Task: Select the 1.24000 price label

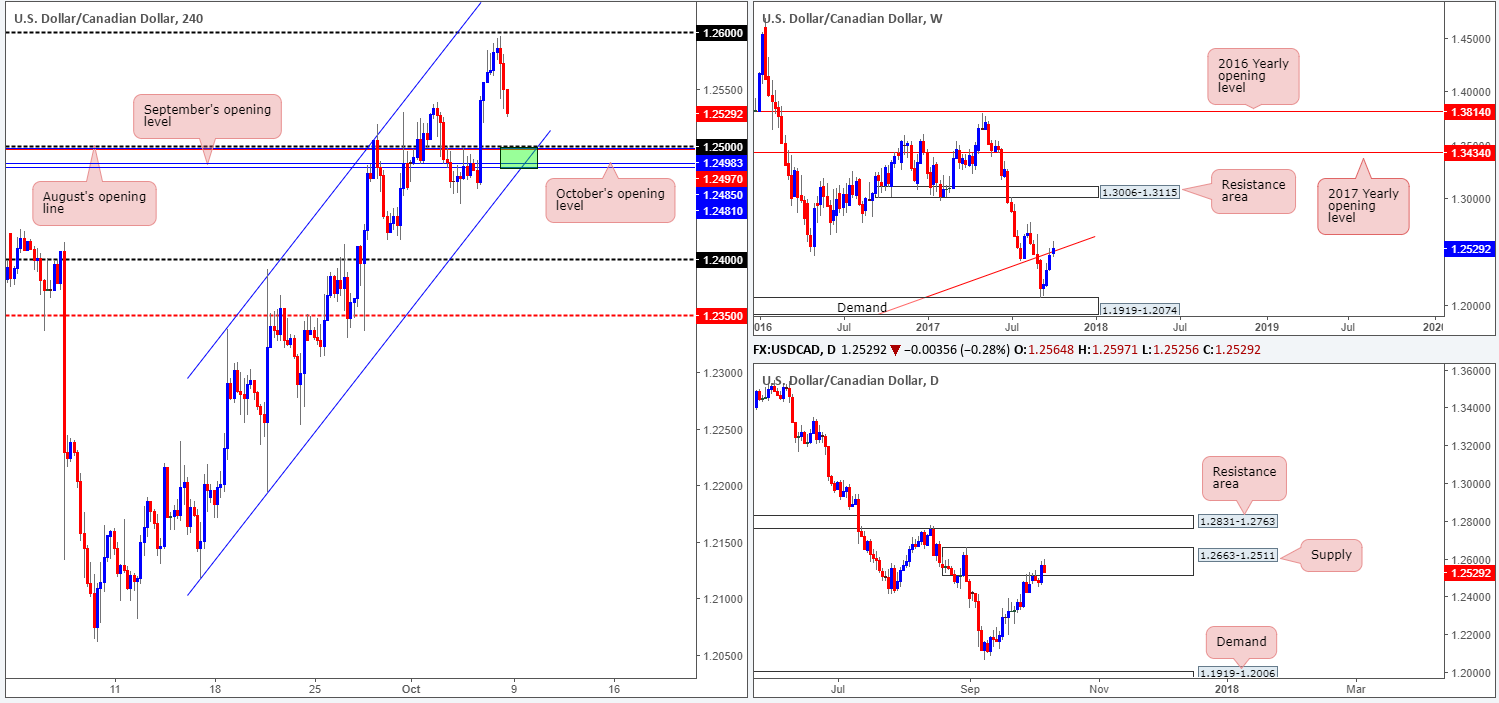Action: [720, 259]
